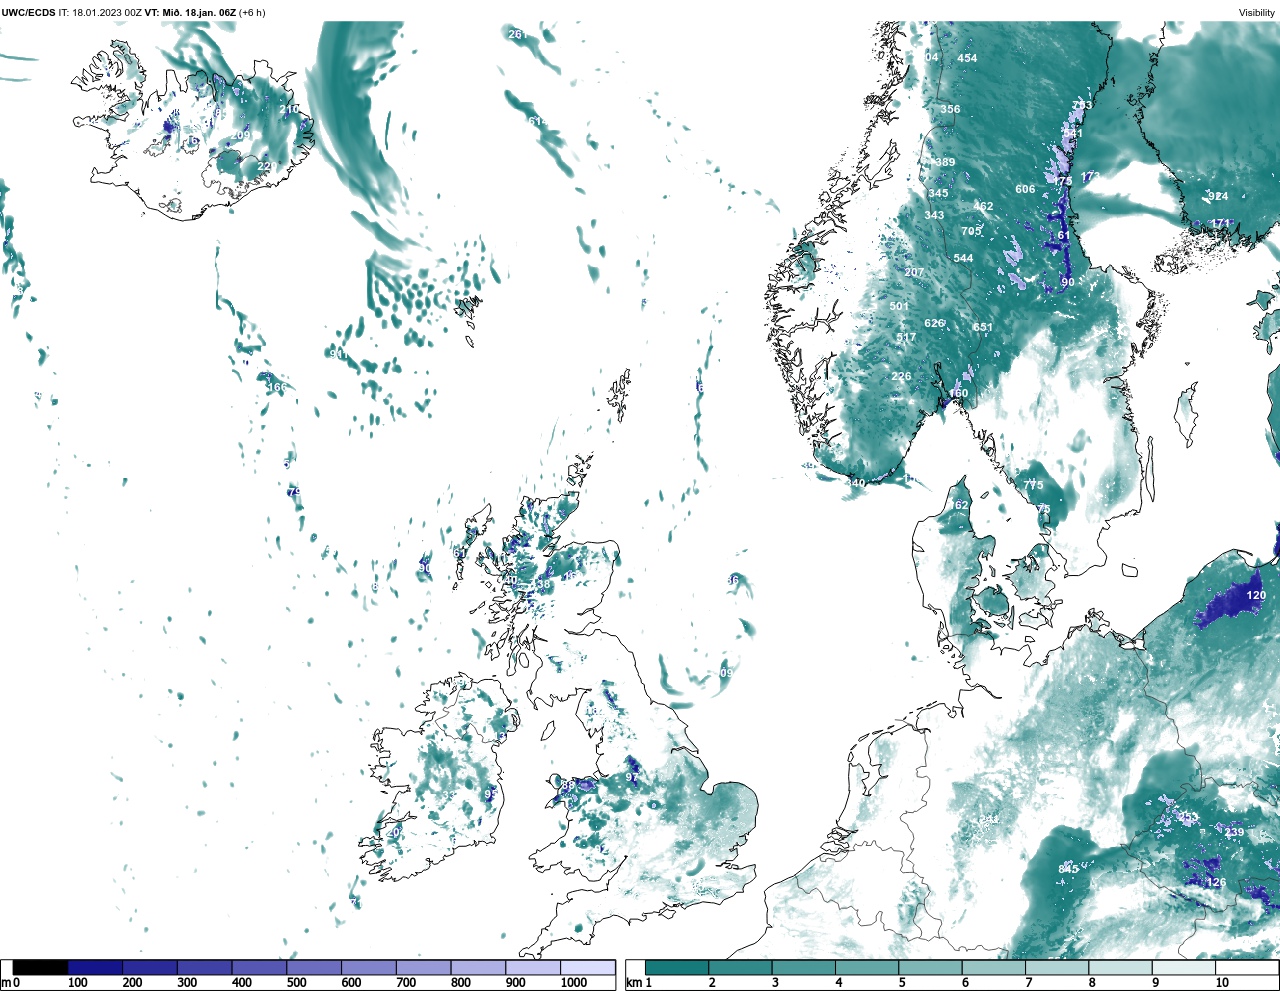Click the "389" visibility value on the map

coord(945,162)
